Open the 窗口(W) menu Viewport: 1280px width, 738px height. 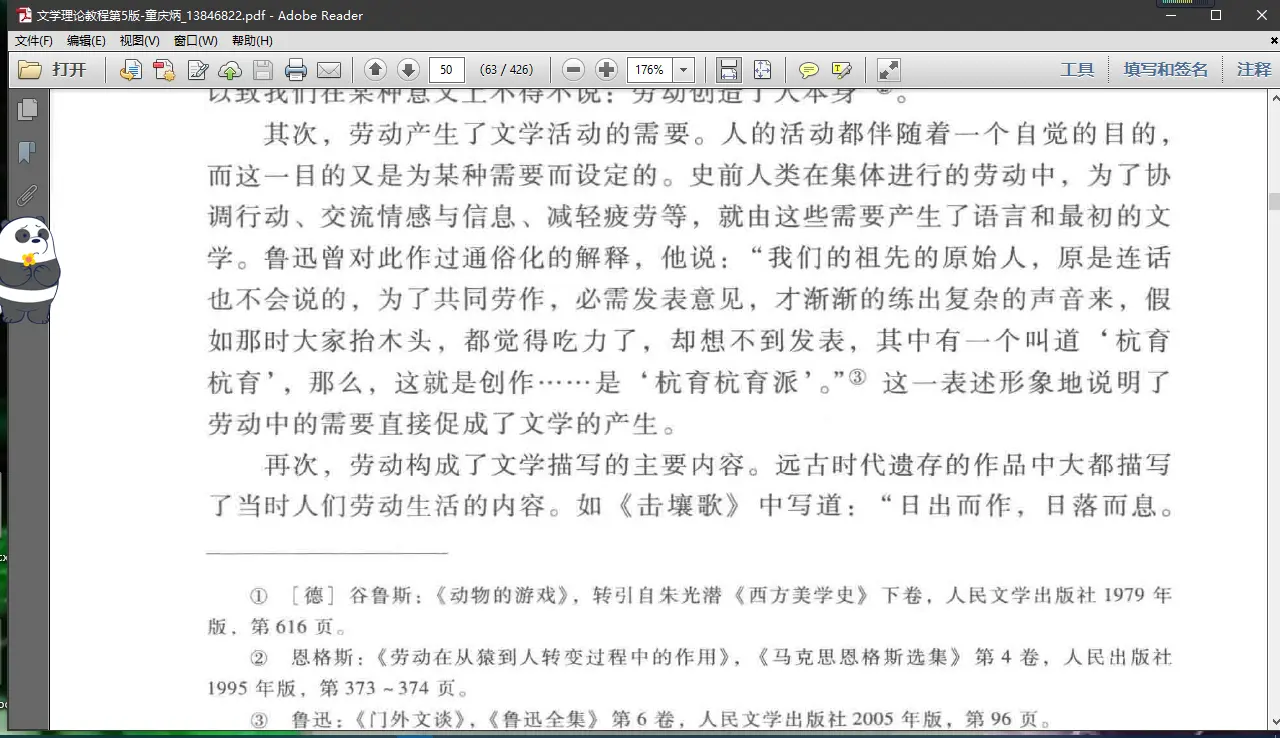(195, 41)
